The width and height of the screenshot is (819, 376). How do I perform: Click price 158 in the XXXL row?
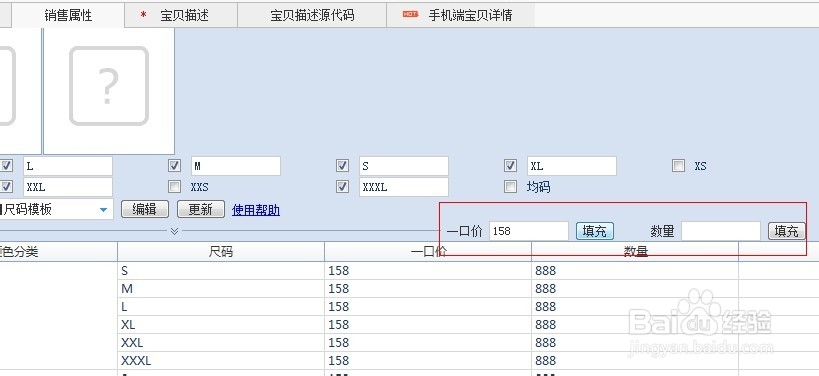[428, 361]
